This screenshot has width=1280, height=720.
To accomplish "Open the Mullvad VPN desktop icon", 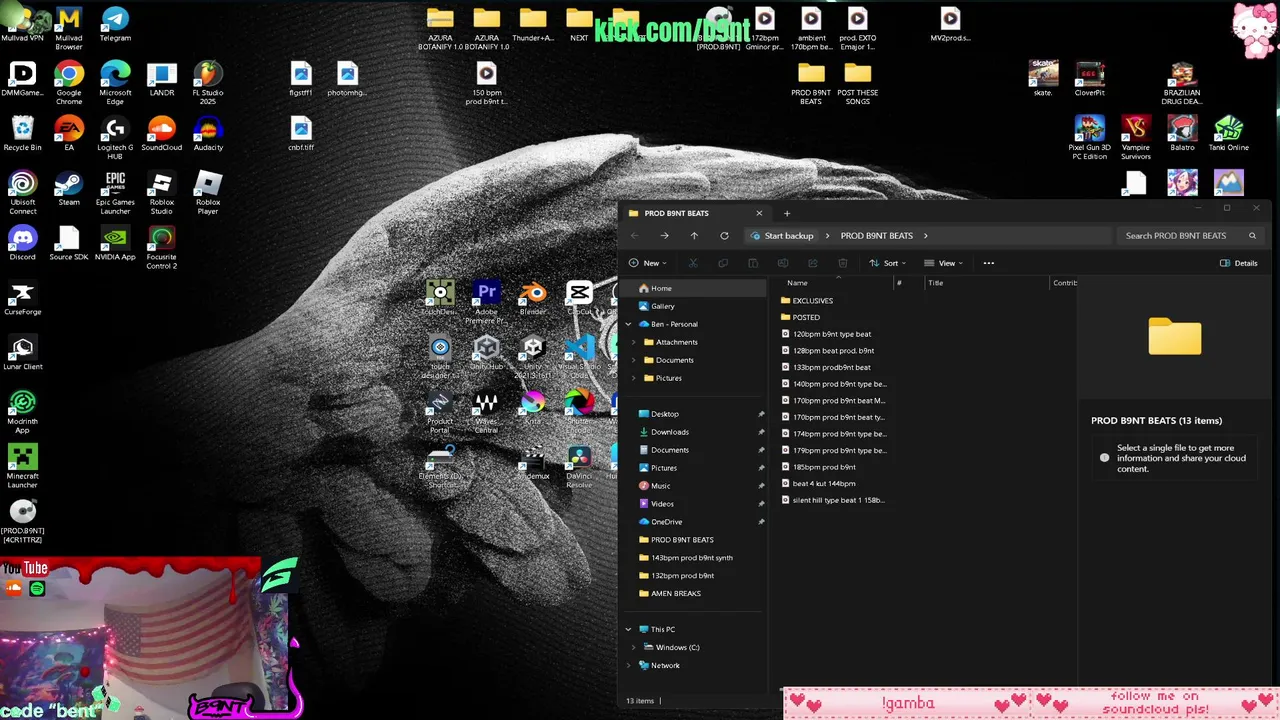I will 22,25.
